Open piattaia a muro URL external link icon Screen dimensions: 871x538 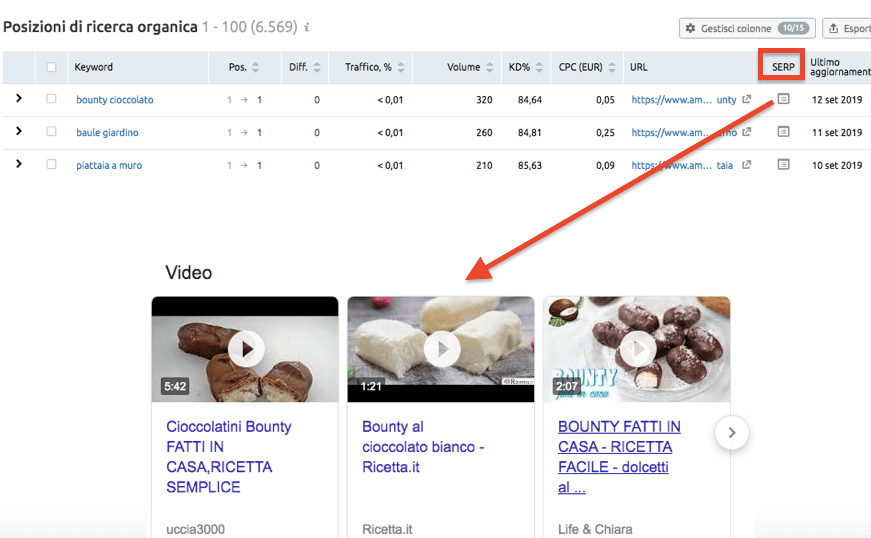pos(747,165)
